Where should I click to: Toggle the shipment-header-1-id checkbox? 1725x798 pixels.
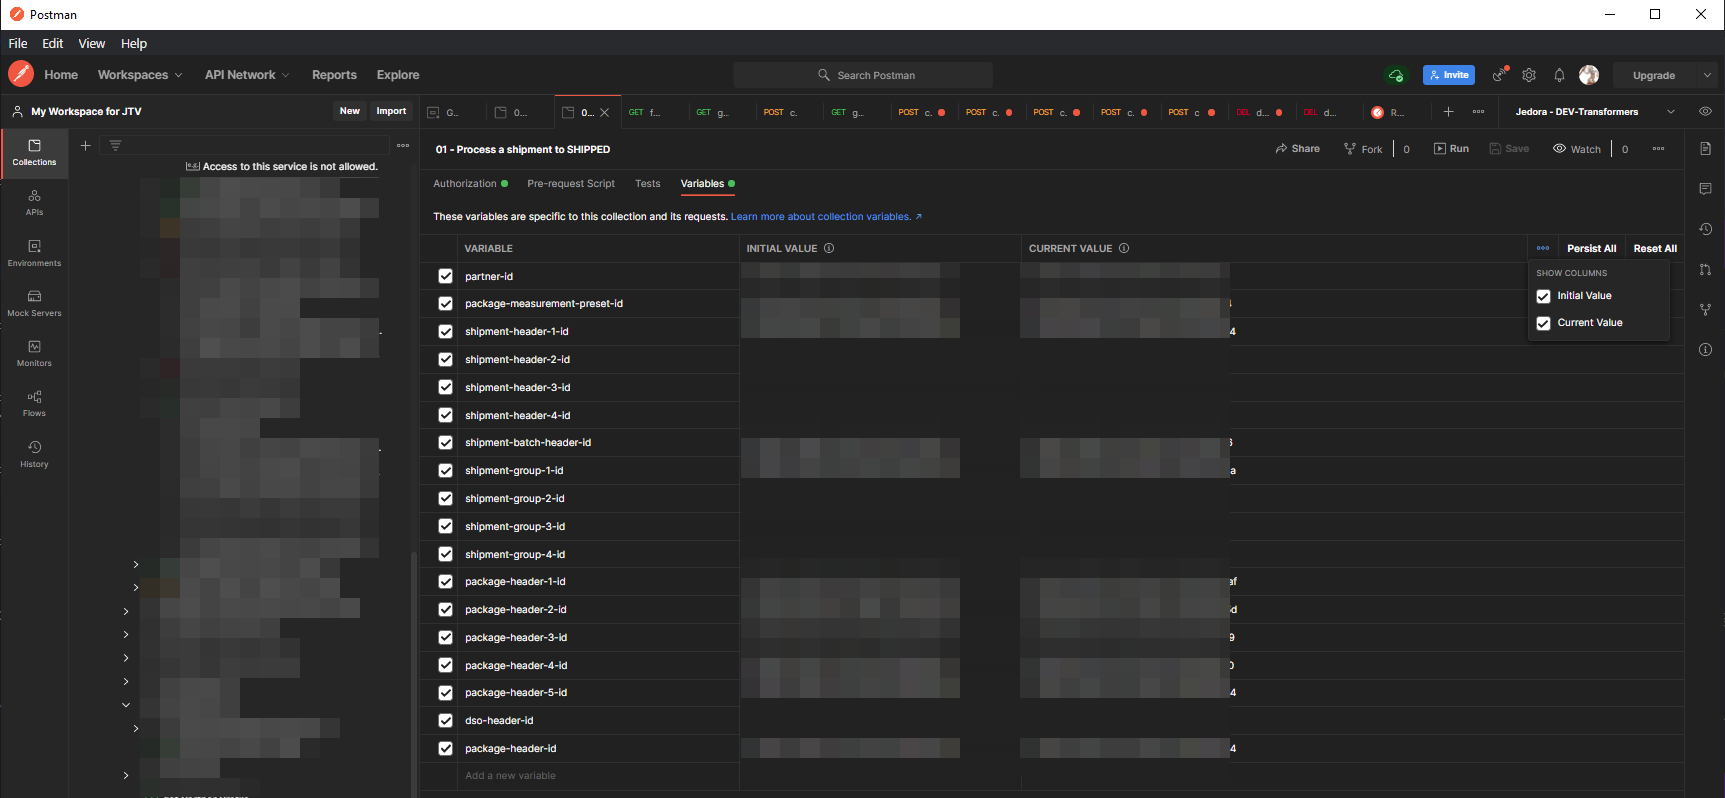click(445, 332)
